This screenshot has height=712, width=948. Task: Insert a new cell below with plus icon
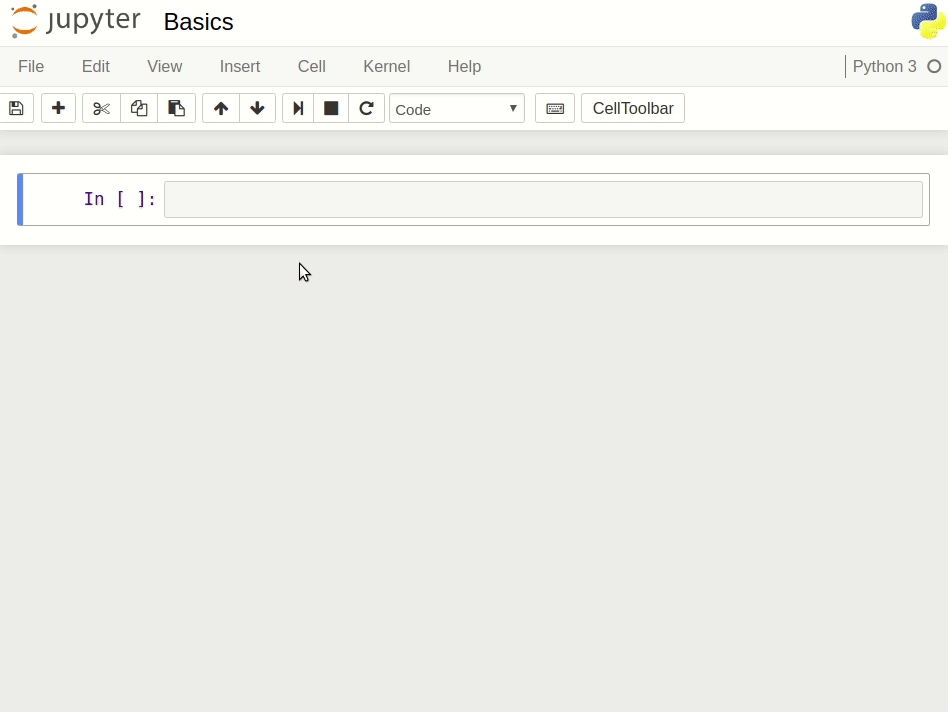(x=58, y=108)
